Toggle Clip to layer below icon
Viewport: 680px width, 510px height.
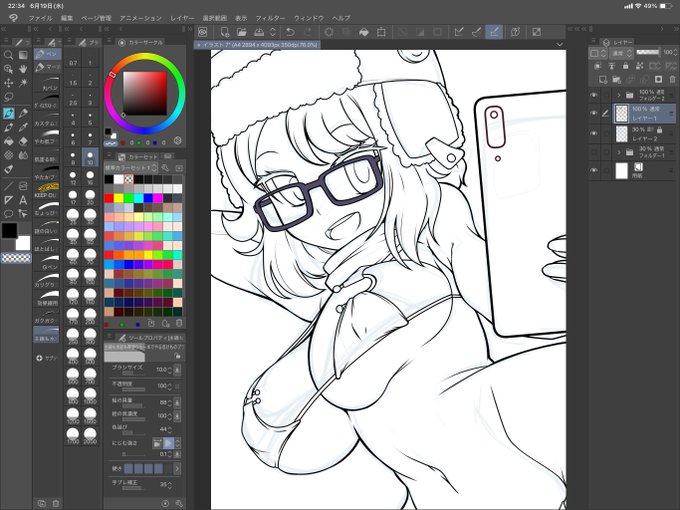point(598,66)
